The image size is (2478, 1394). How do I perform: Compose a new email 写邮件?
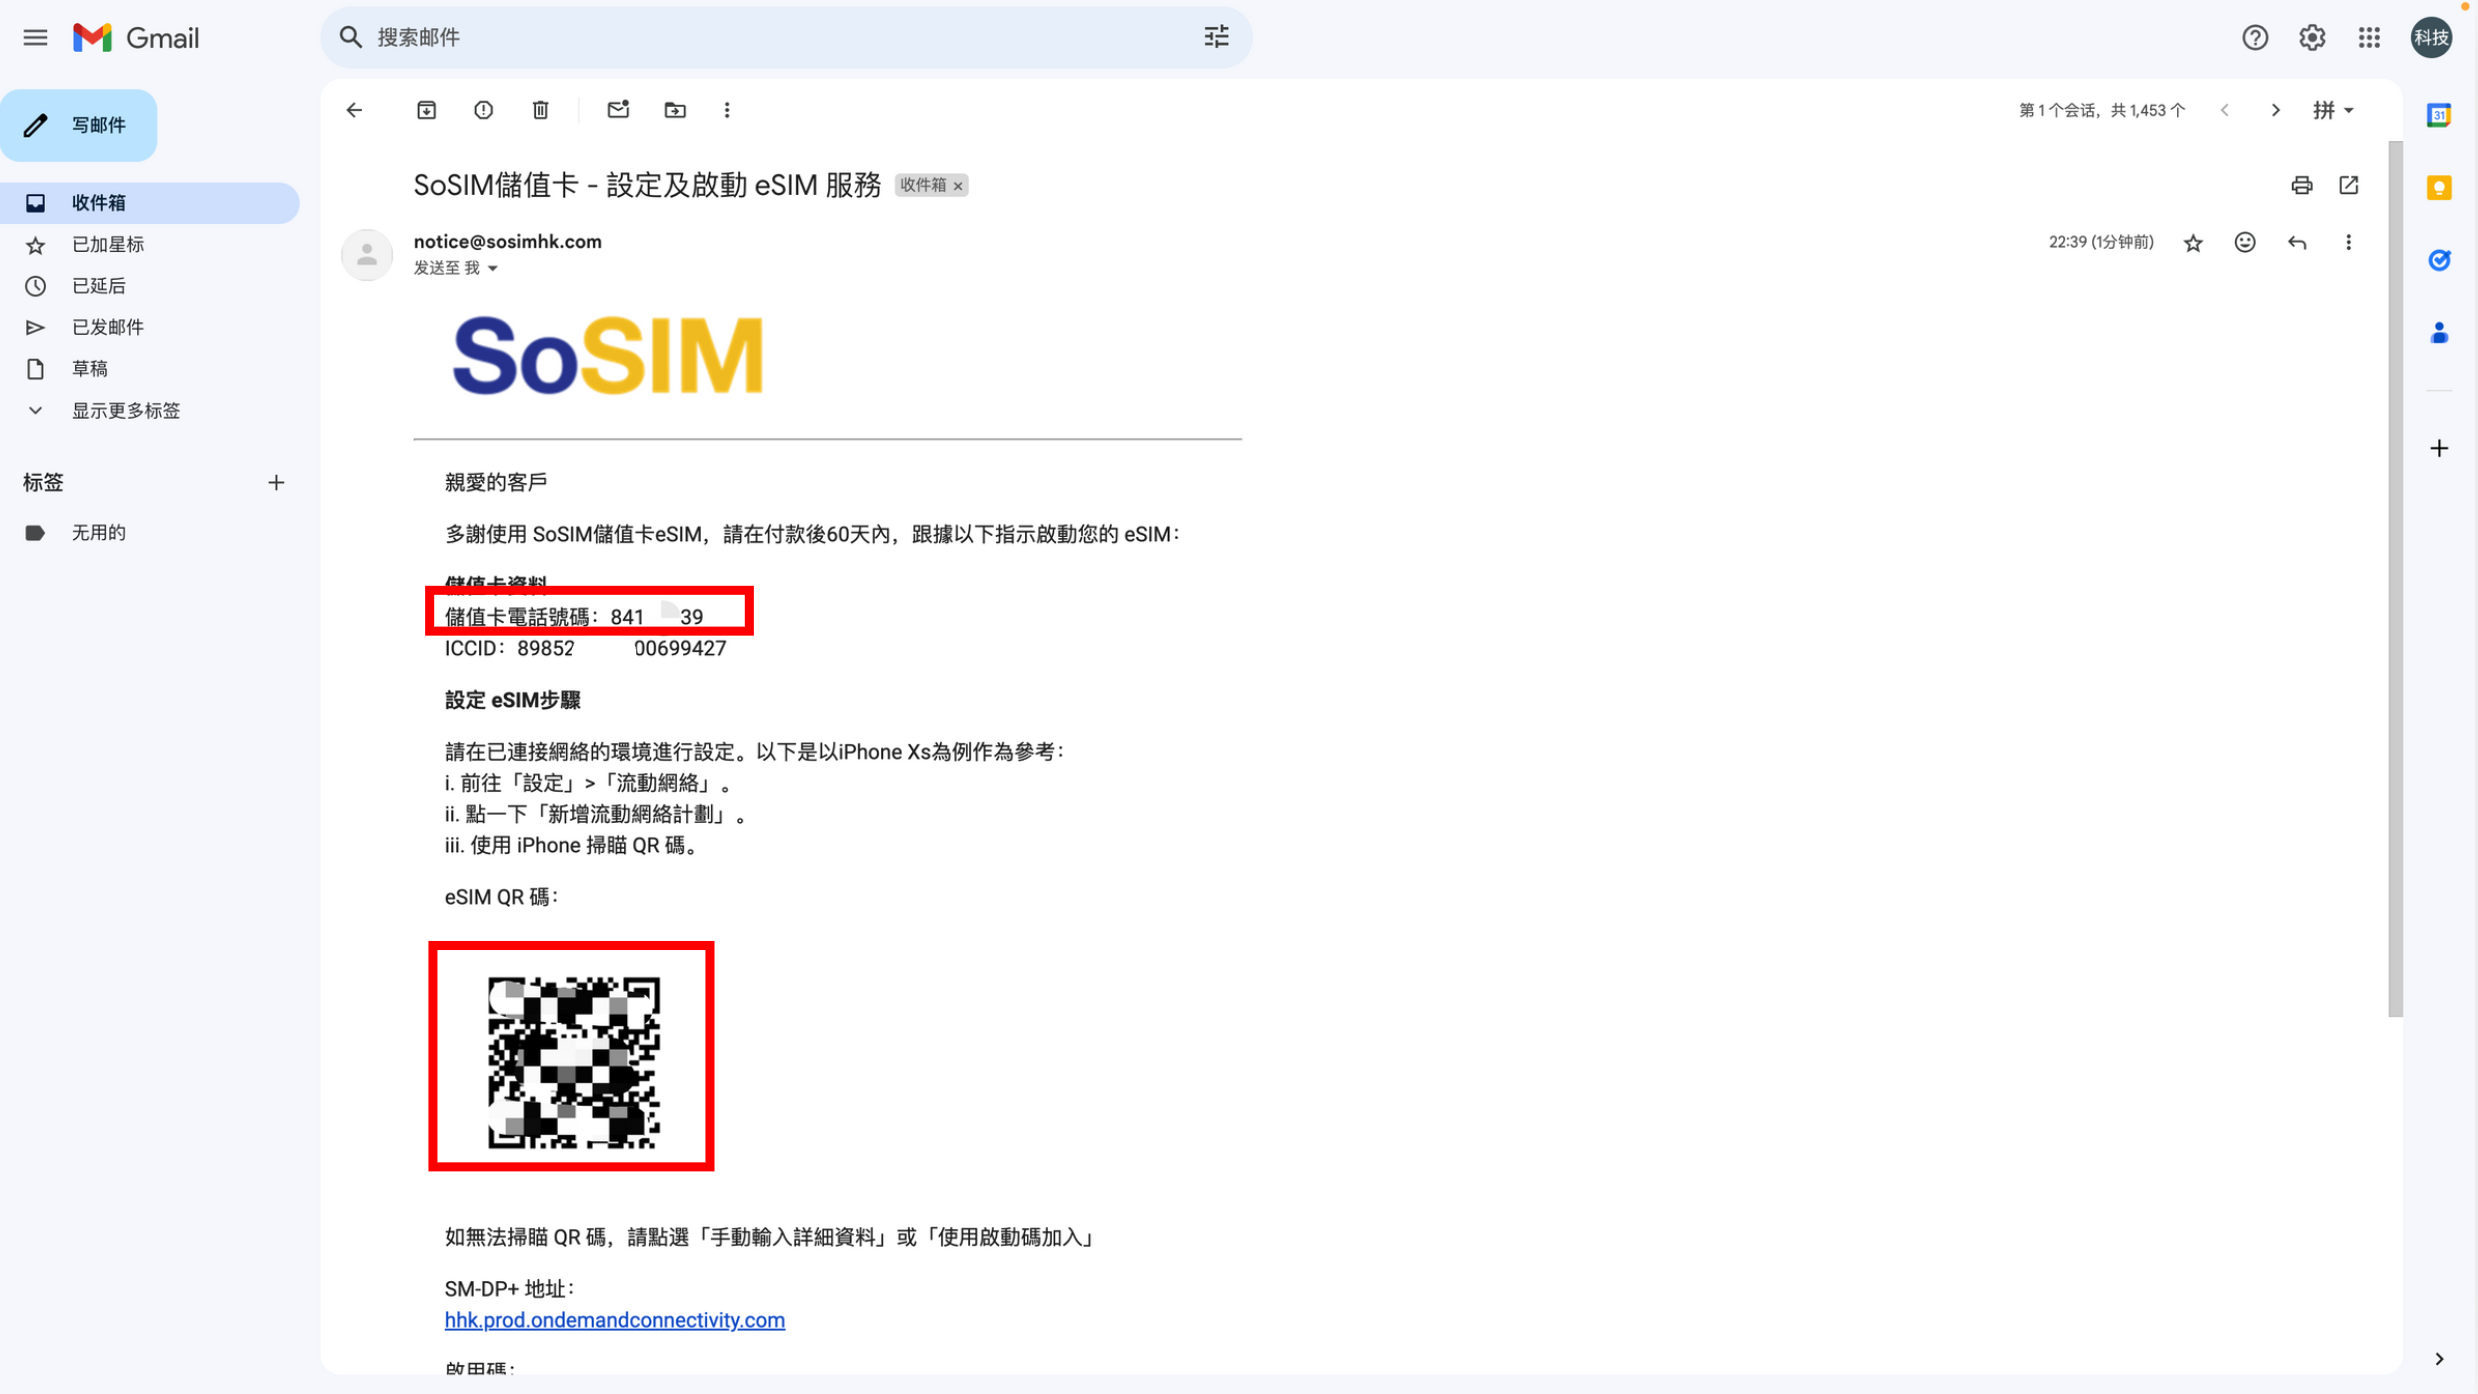(x=79, y=126)
